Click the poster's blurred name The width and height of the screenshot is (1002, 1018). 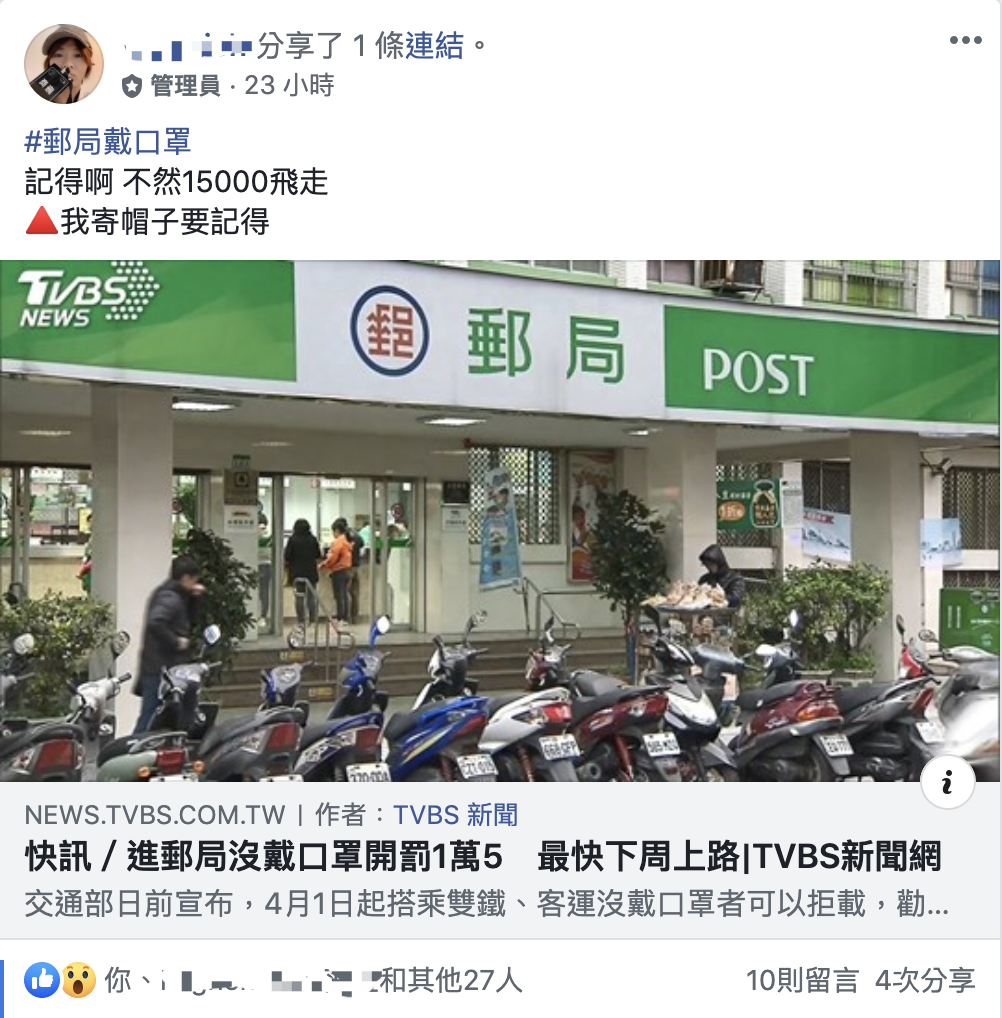click(x=188, y=47)
